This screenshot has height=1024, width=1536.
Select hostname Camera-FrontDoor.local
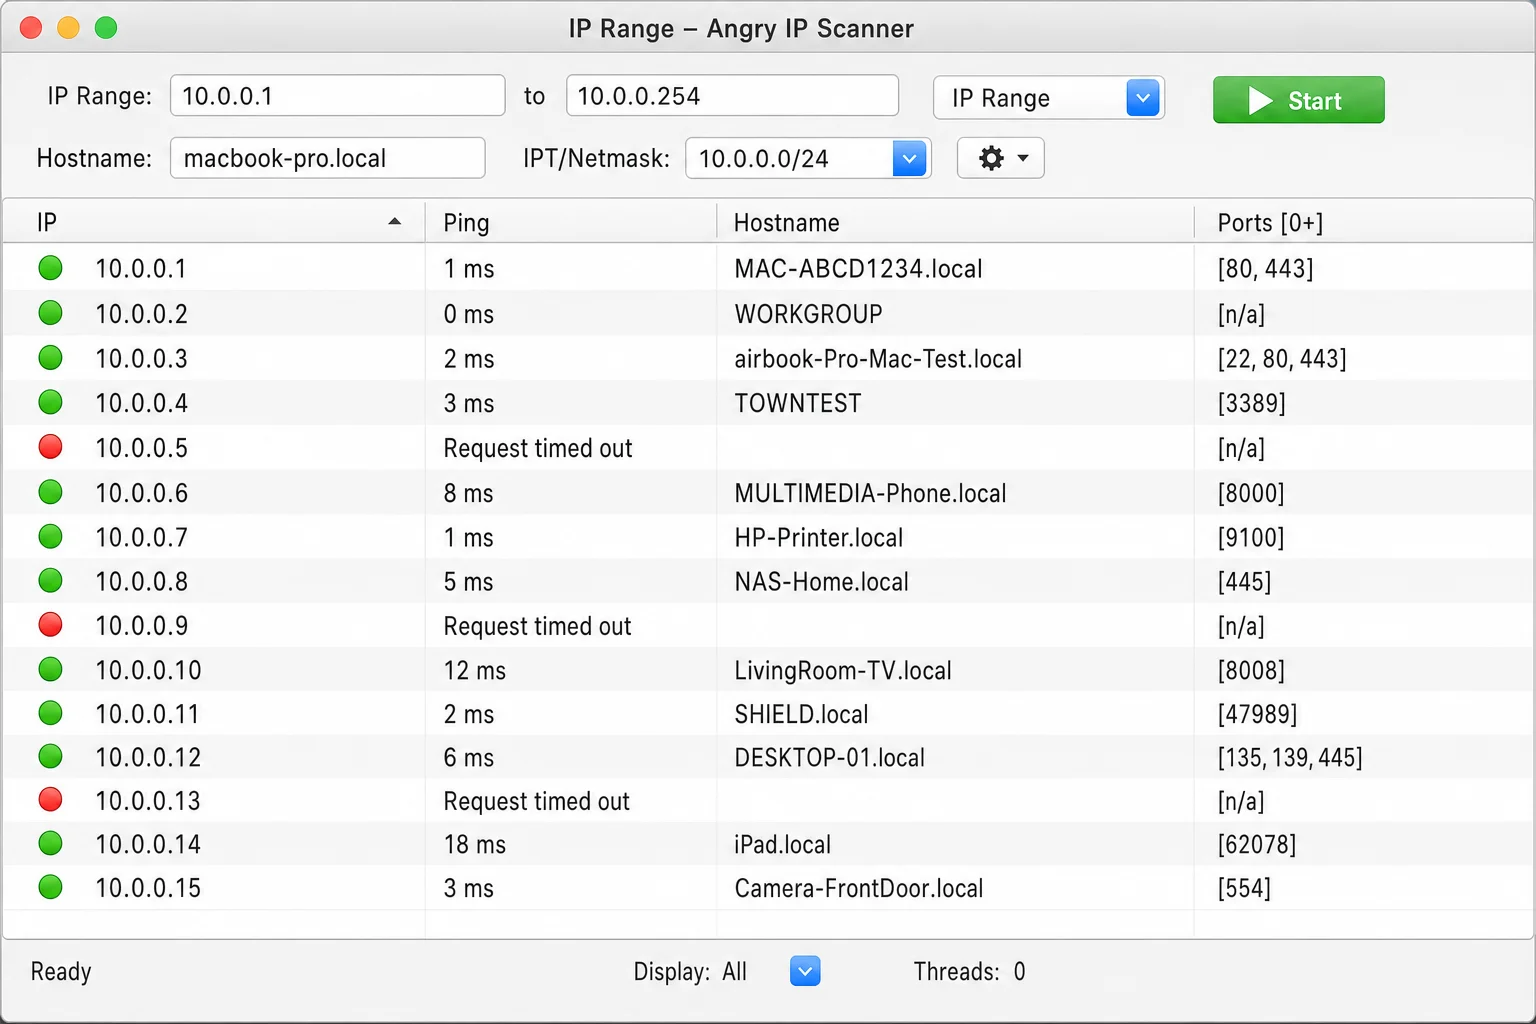[x=859, y=888]
